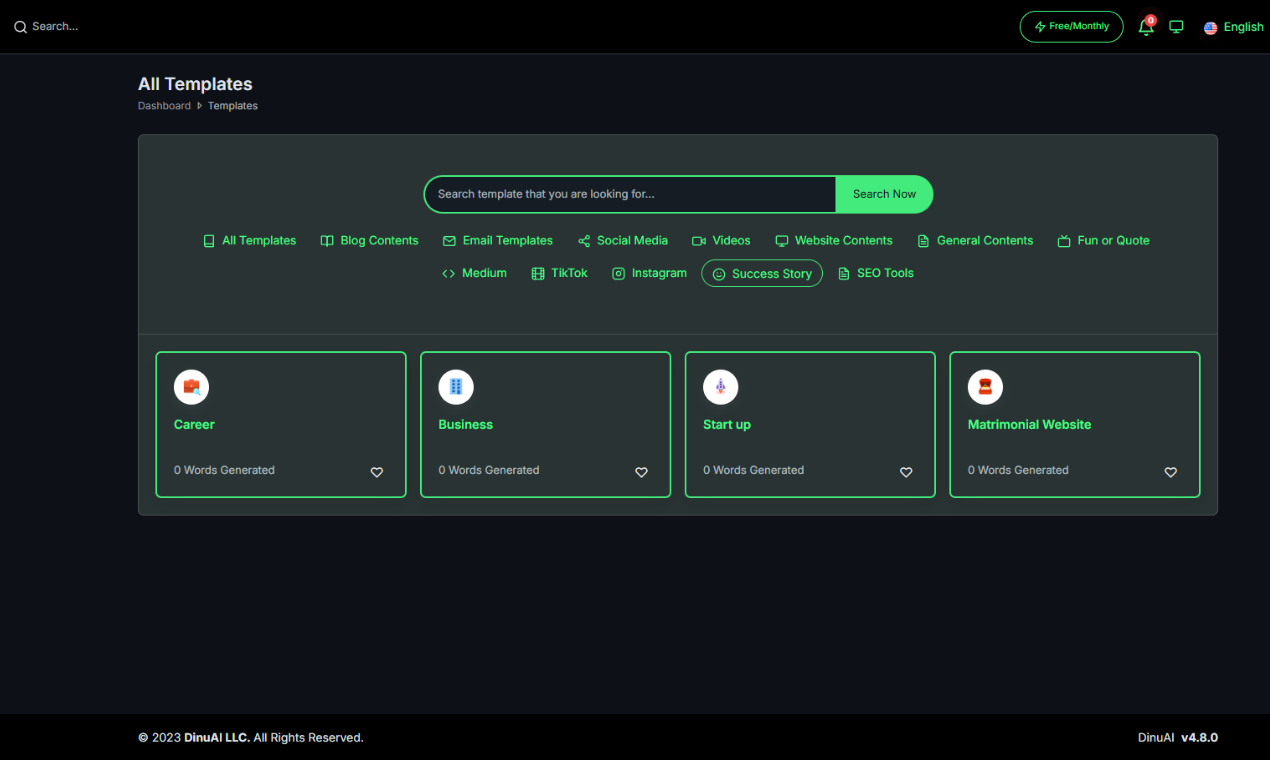Select the Success Story category

click(762, 273)
